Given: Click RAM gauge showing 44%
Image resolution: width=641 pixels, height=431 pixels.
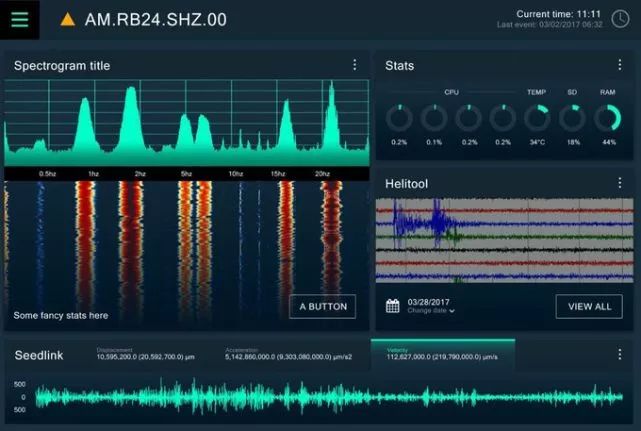Looking at the screenshot, I should [x=608, y=118].
